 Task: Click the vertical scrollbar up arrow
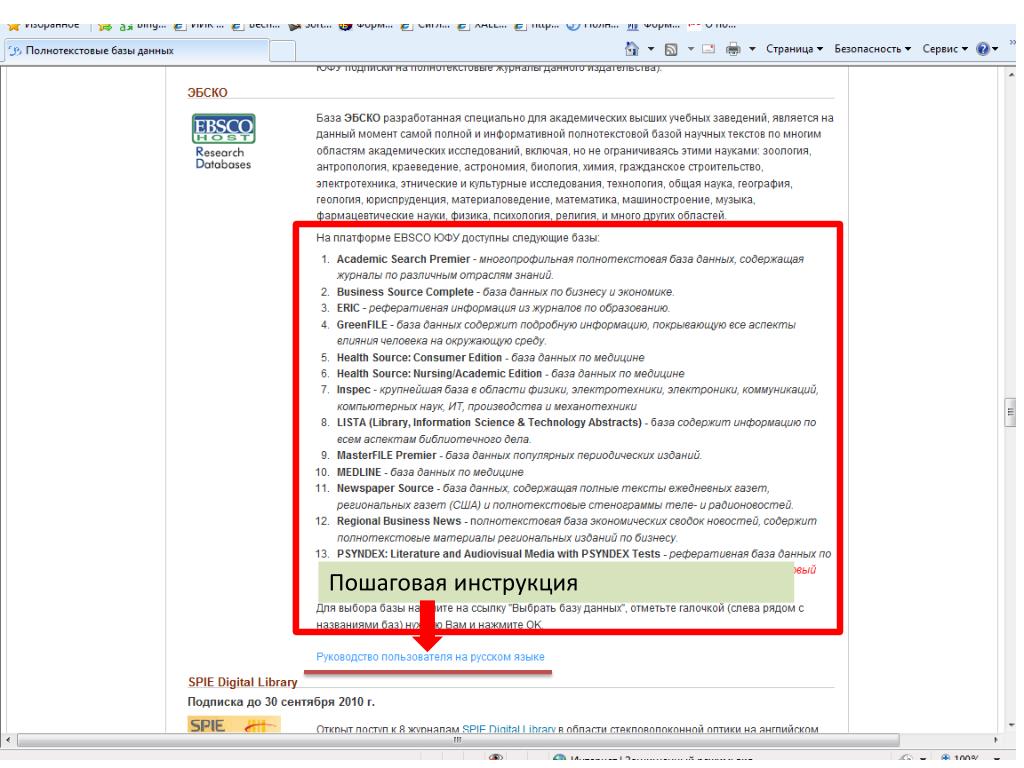pyautogui.click(x=1010, y=76)
